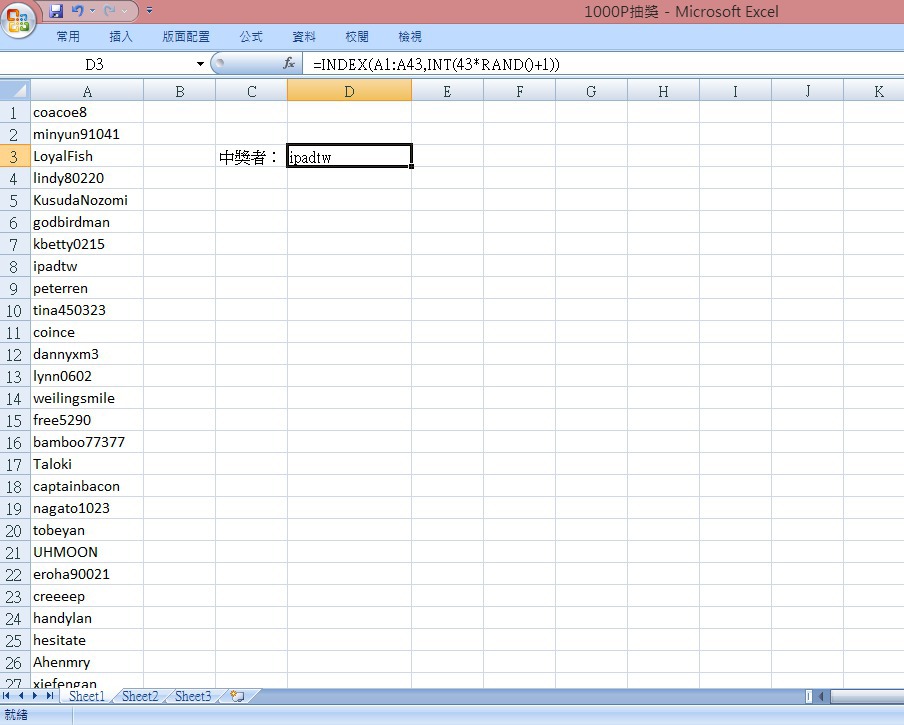Screen dimensions: 904x725
Task: Select row 1 header
Action: pyautogui.click(x=14, y=112)
